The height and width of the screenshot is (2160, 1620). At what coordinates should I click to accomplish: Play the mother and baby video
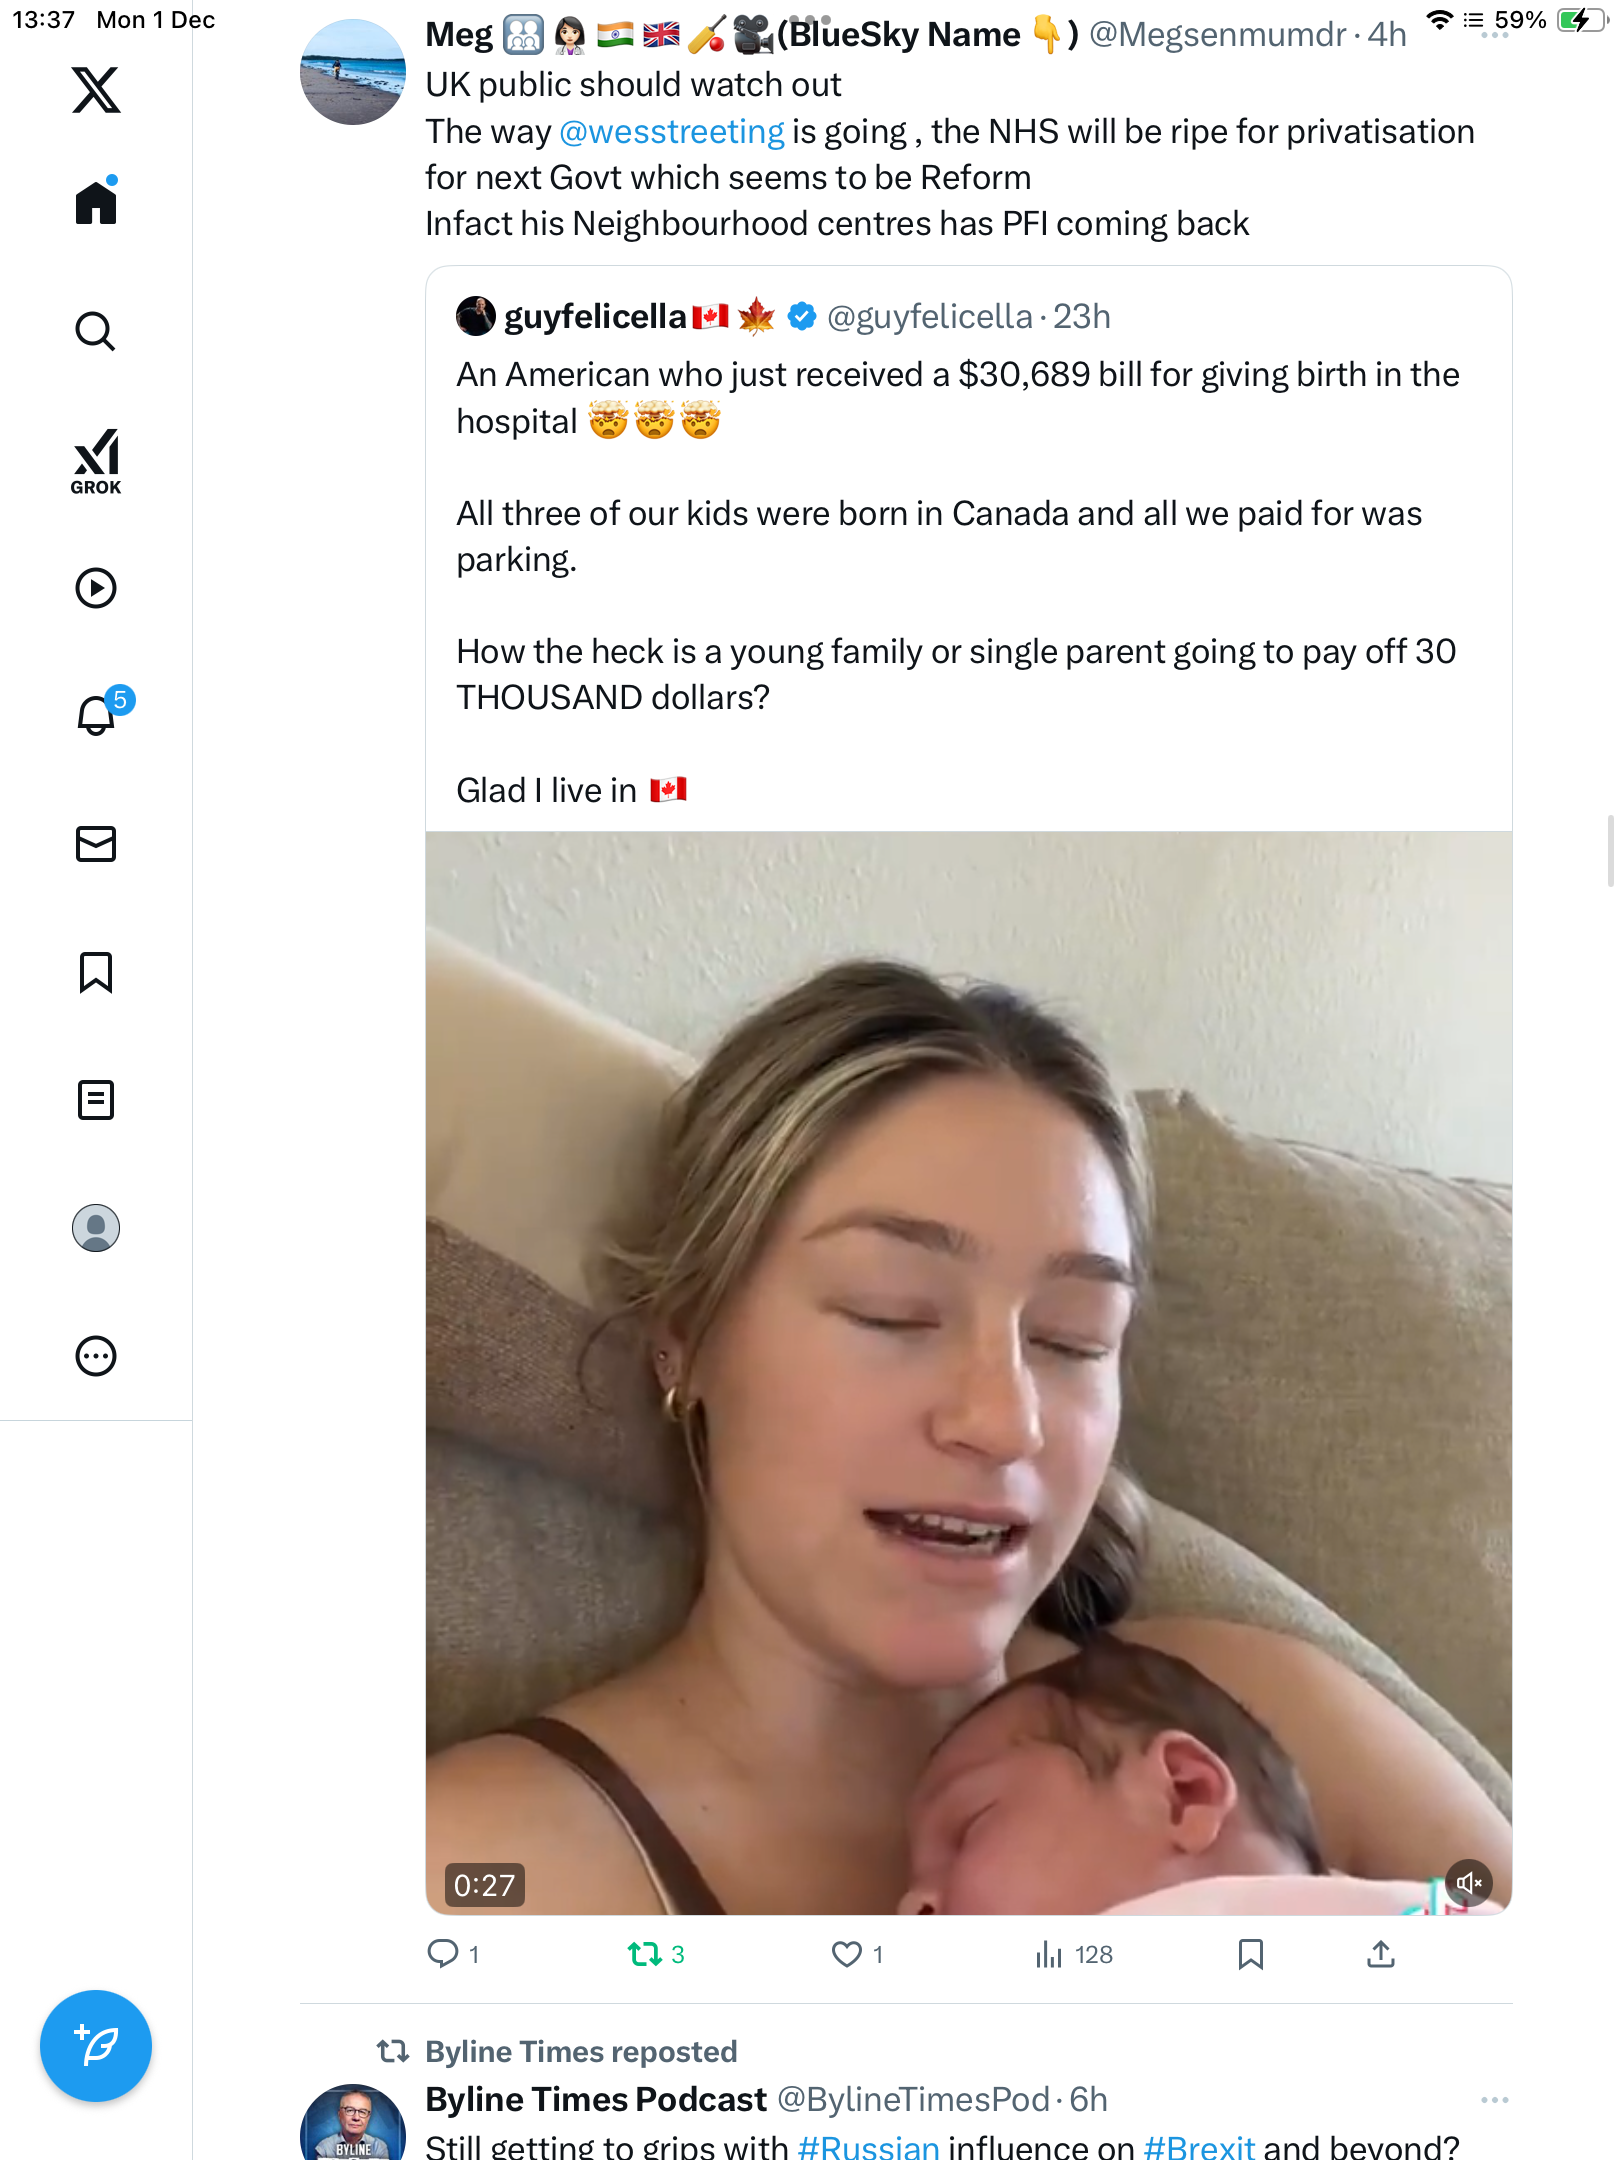[968, 1372]
